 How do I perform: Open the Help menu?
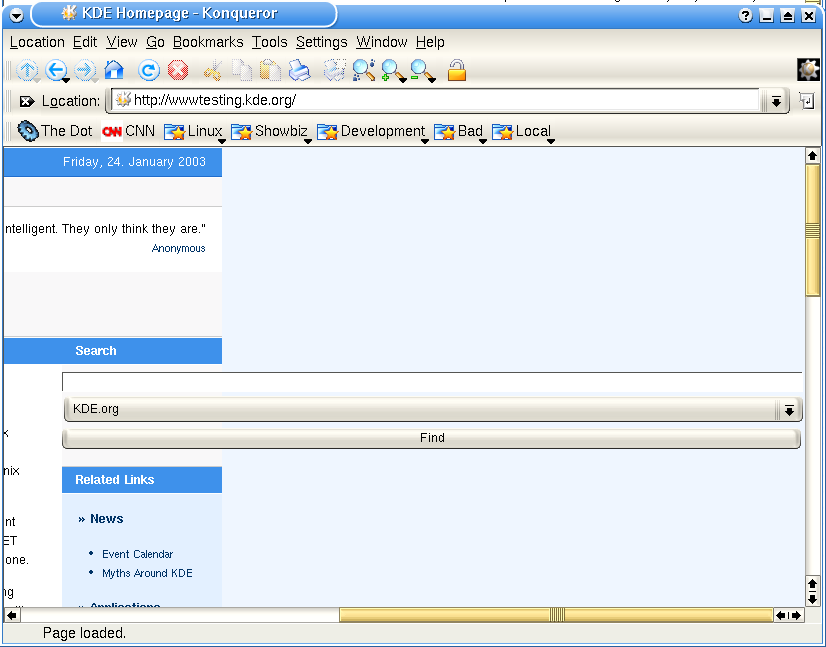(430, 42)
